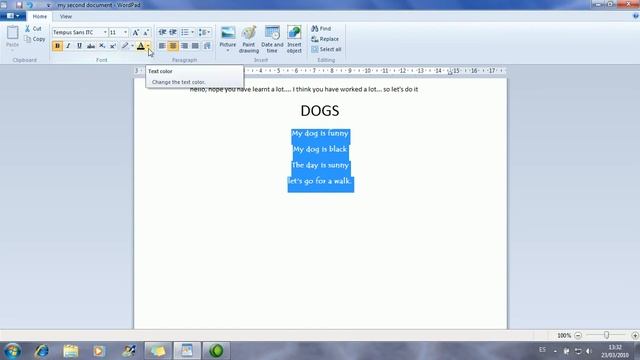Toggle Bold formatting
640x360 pixels.
[57, 46]
